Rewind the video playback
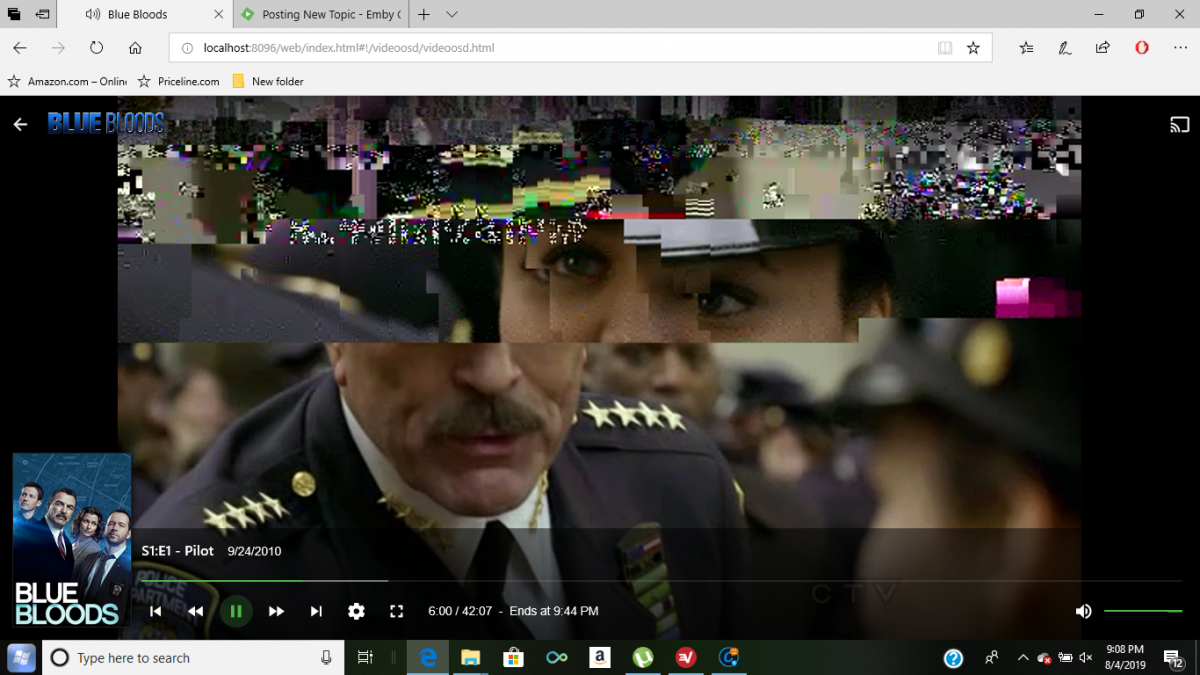This screenshot has width=1200, height=675. click(x=196, y=611)
